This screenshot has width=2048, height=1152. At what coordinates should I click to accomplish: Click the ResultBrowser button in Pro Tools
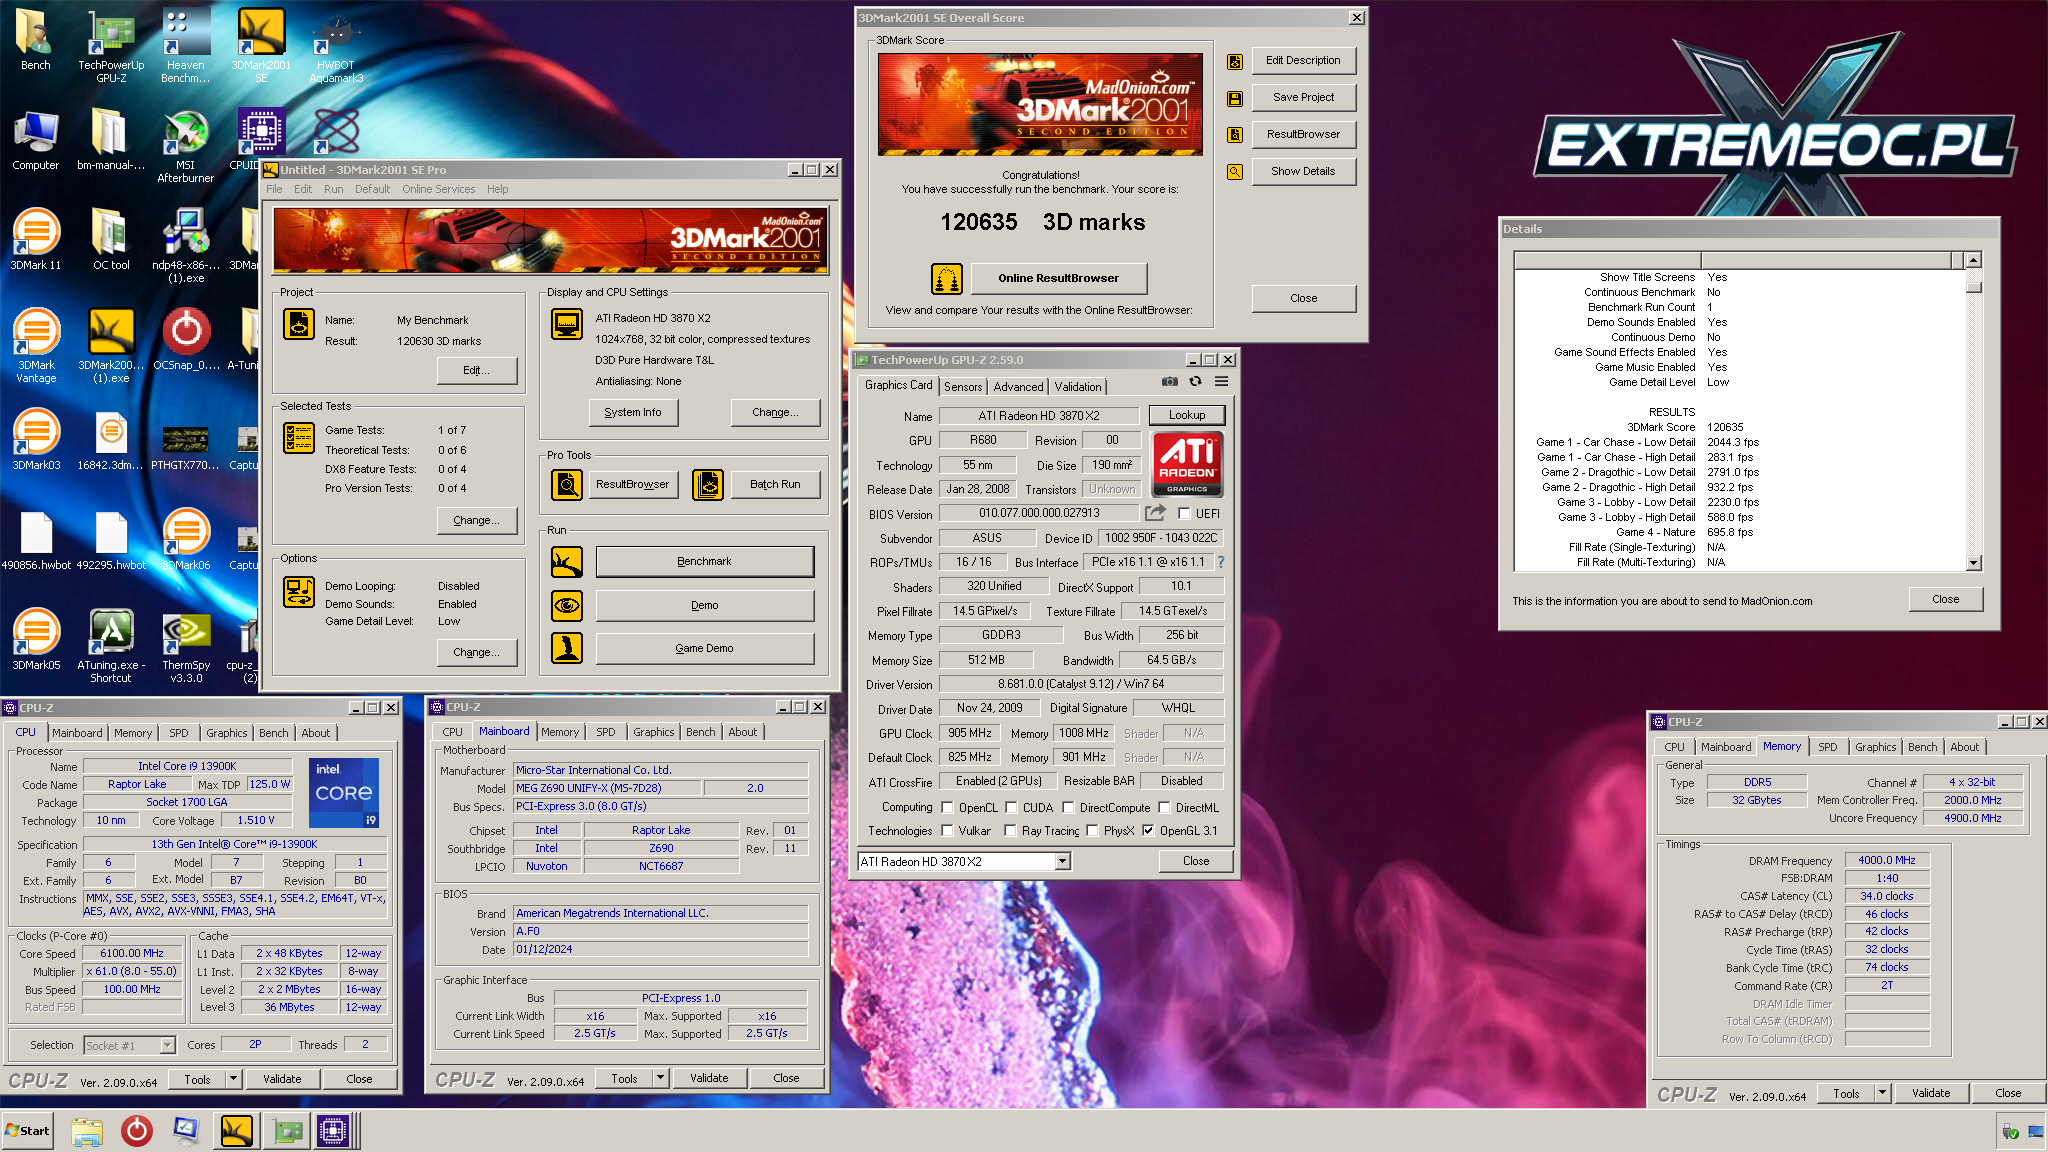tap(632, 485)
